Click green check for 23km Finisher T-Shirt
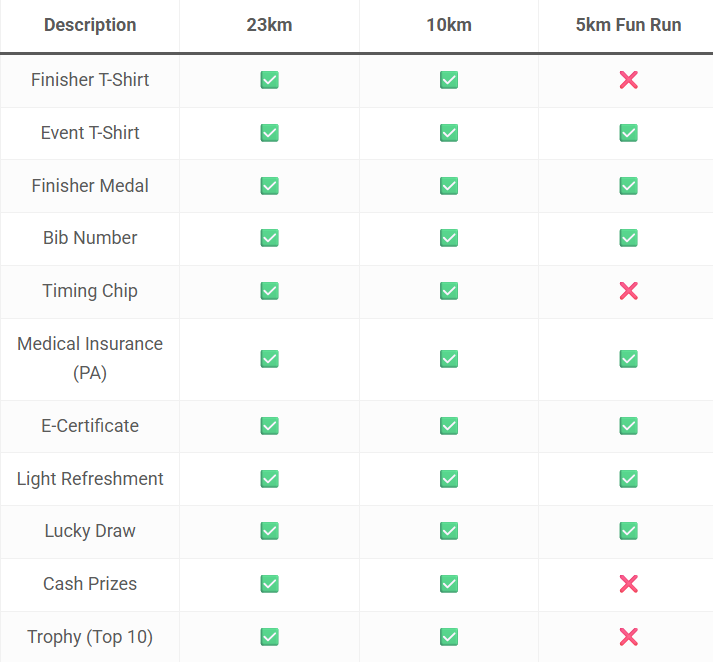The image size is (713, 662). 269,80
